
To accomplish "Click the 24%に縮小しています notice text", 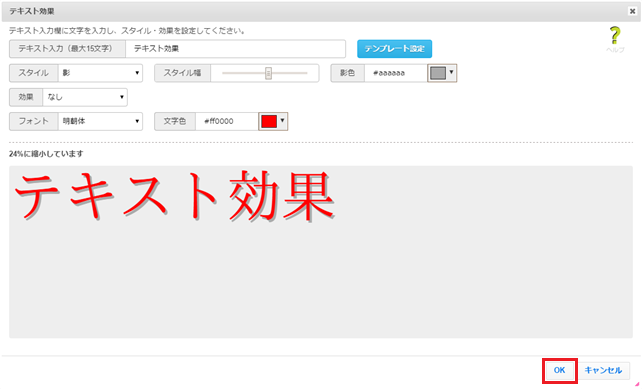I will (46, 154).
